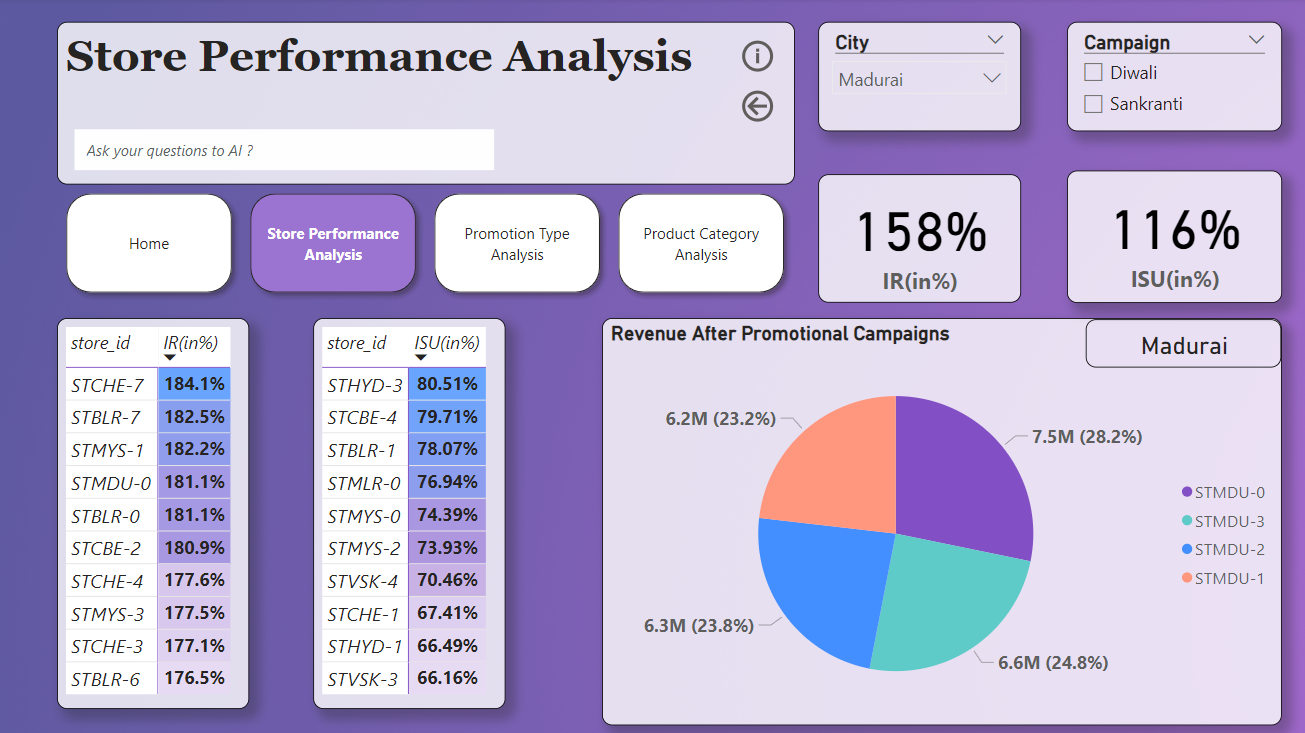The image size is (1305, 733).
Task: Open Product Category Analysis page
Action: tap(701, 244)
